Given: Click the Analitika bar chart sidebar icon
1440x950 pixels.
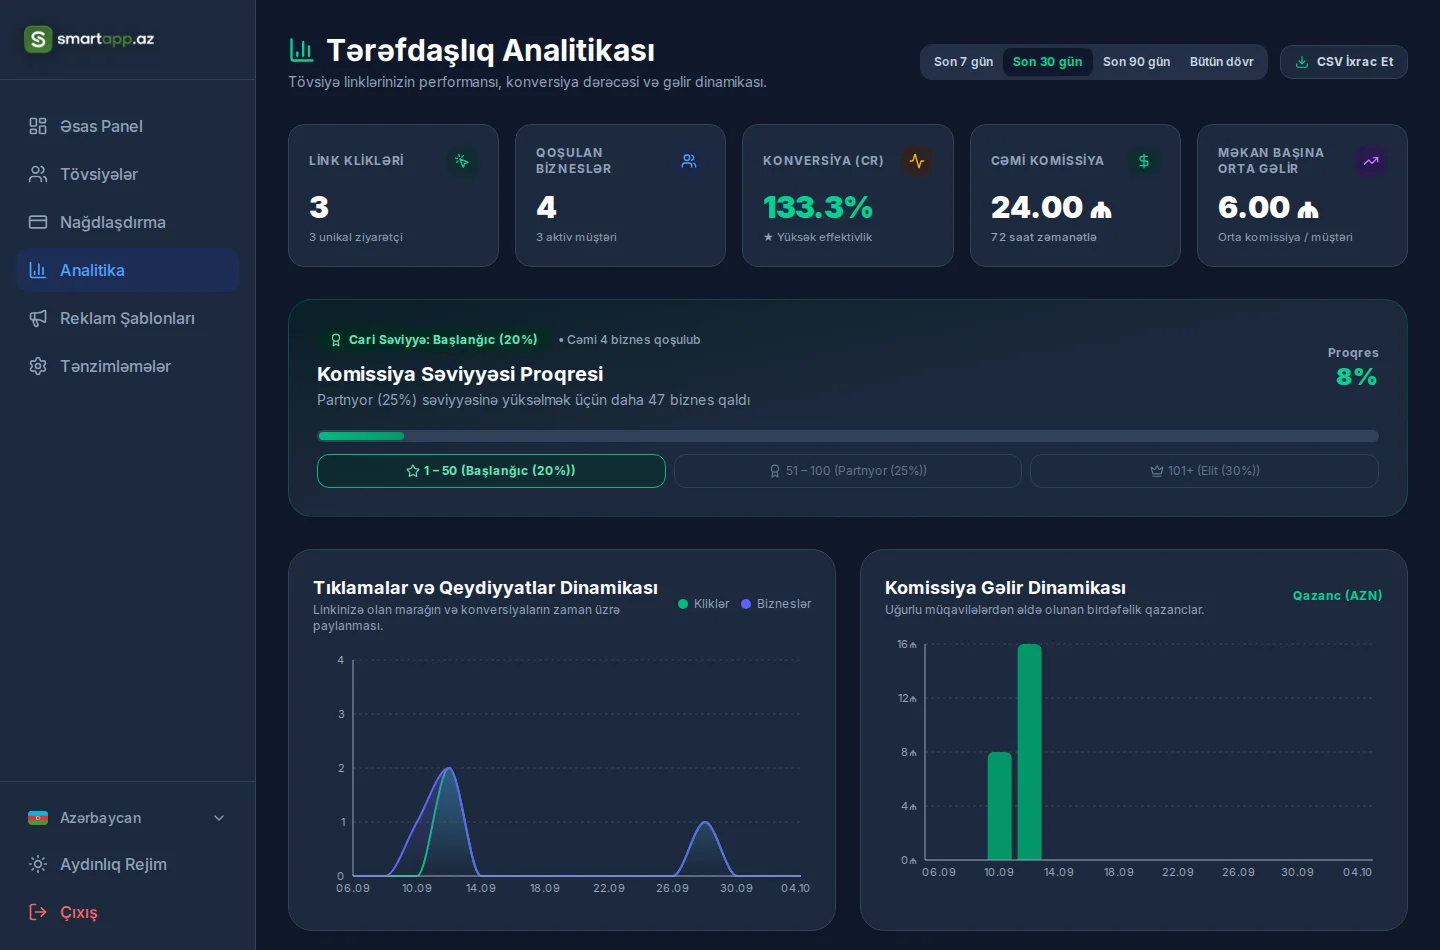Looking at the screenshot, I should (x=38, y=270).
